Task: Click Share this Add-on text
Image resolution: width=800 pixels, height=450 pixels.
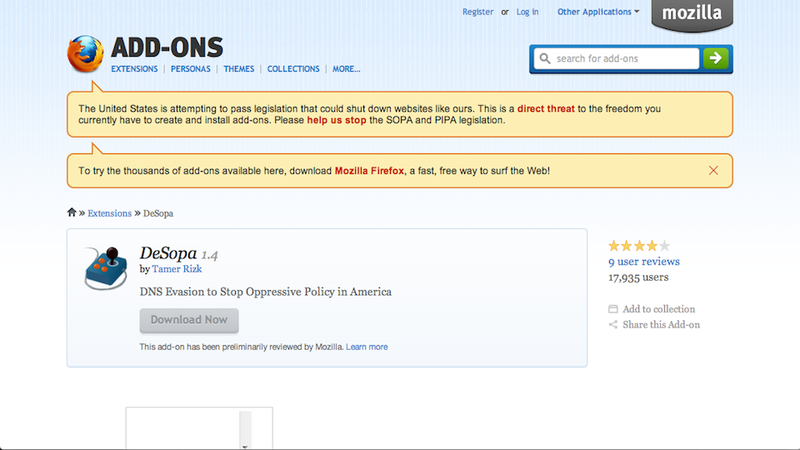Action: 661,324
